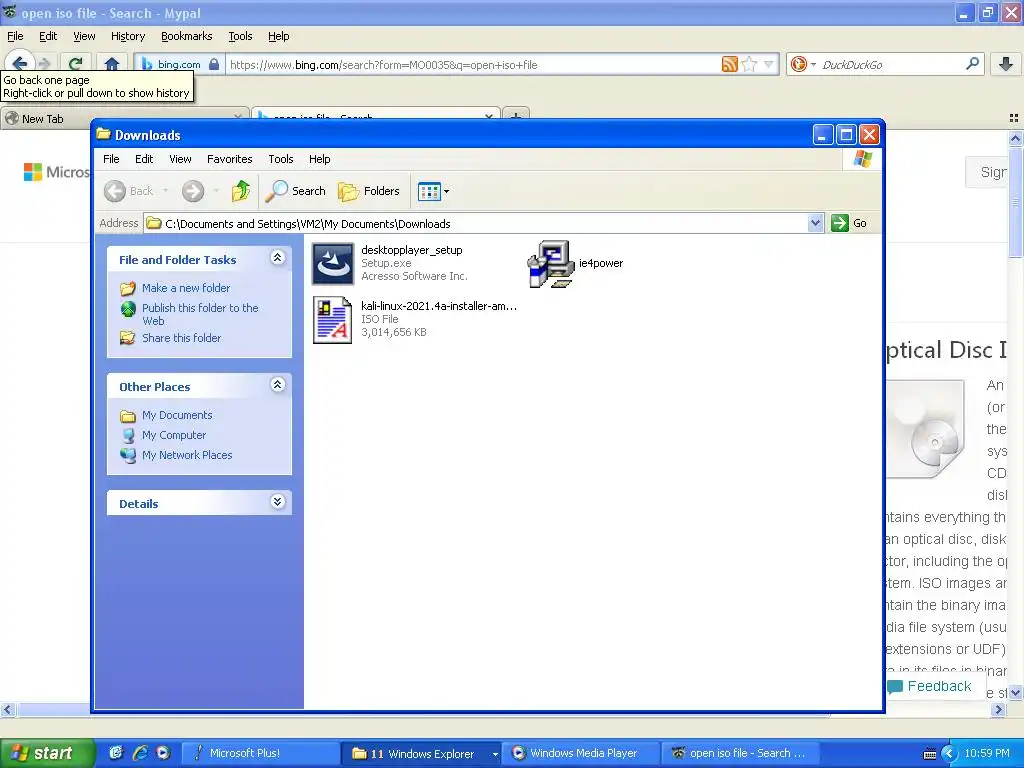Collapse Other Places panel
Screen dimensions: 1024x768
[x=277, y=385]
